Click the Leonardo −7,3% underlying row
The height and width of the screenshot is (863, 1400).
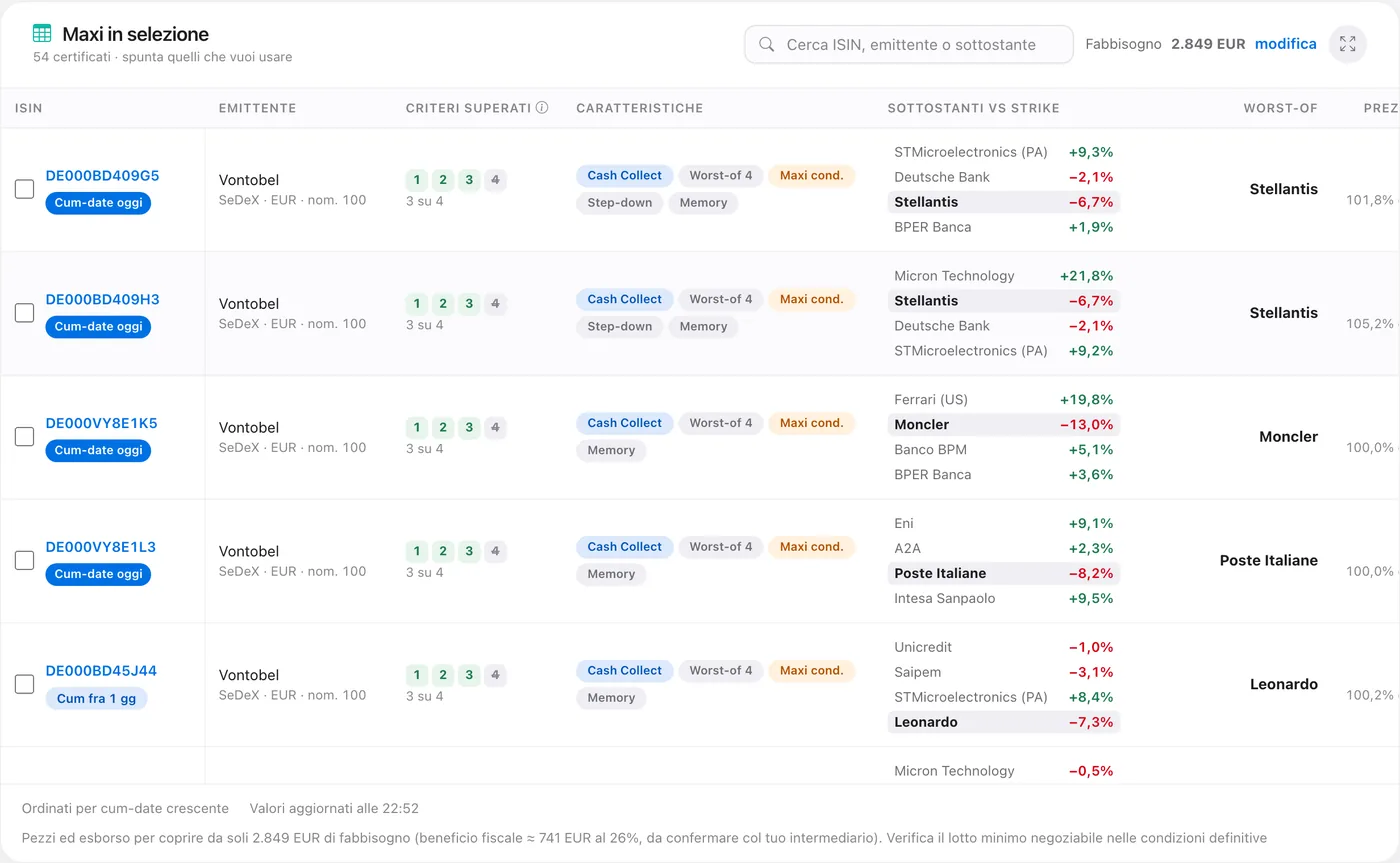click(x=1004, y=722)
